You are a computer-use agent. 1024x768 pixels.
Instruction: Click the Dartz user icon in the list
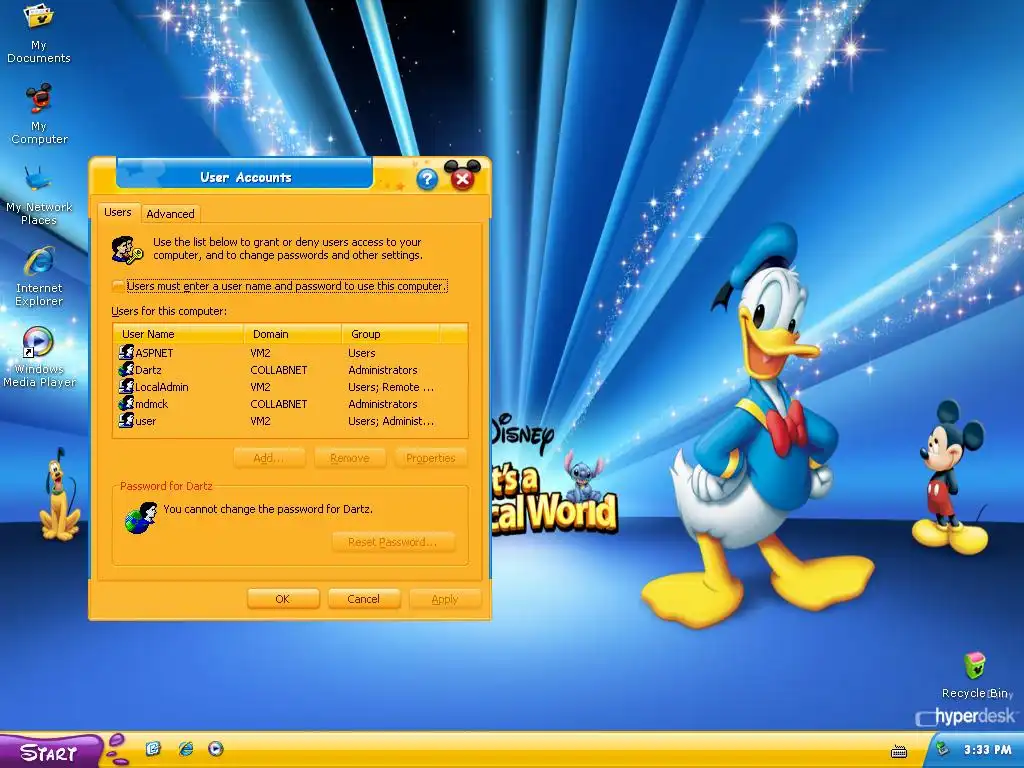point(126,370)
